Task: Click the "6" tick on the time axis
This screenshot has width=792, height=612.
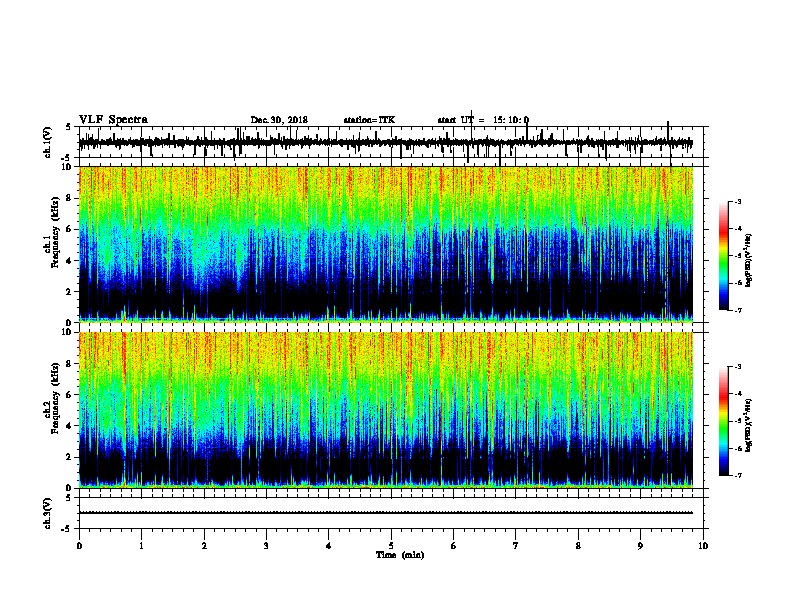Action: coord(454,546)
